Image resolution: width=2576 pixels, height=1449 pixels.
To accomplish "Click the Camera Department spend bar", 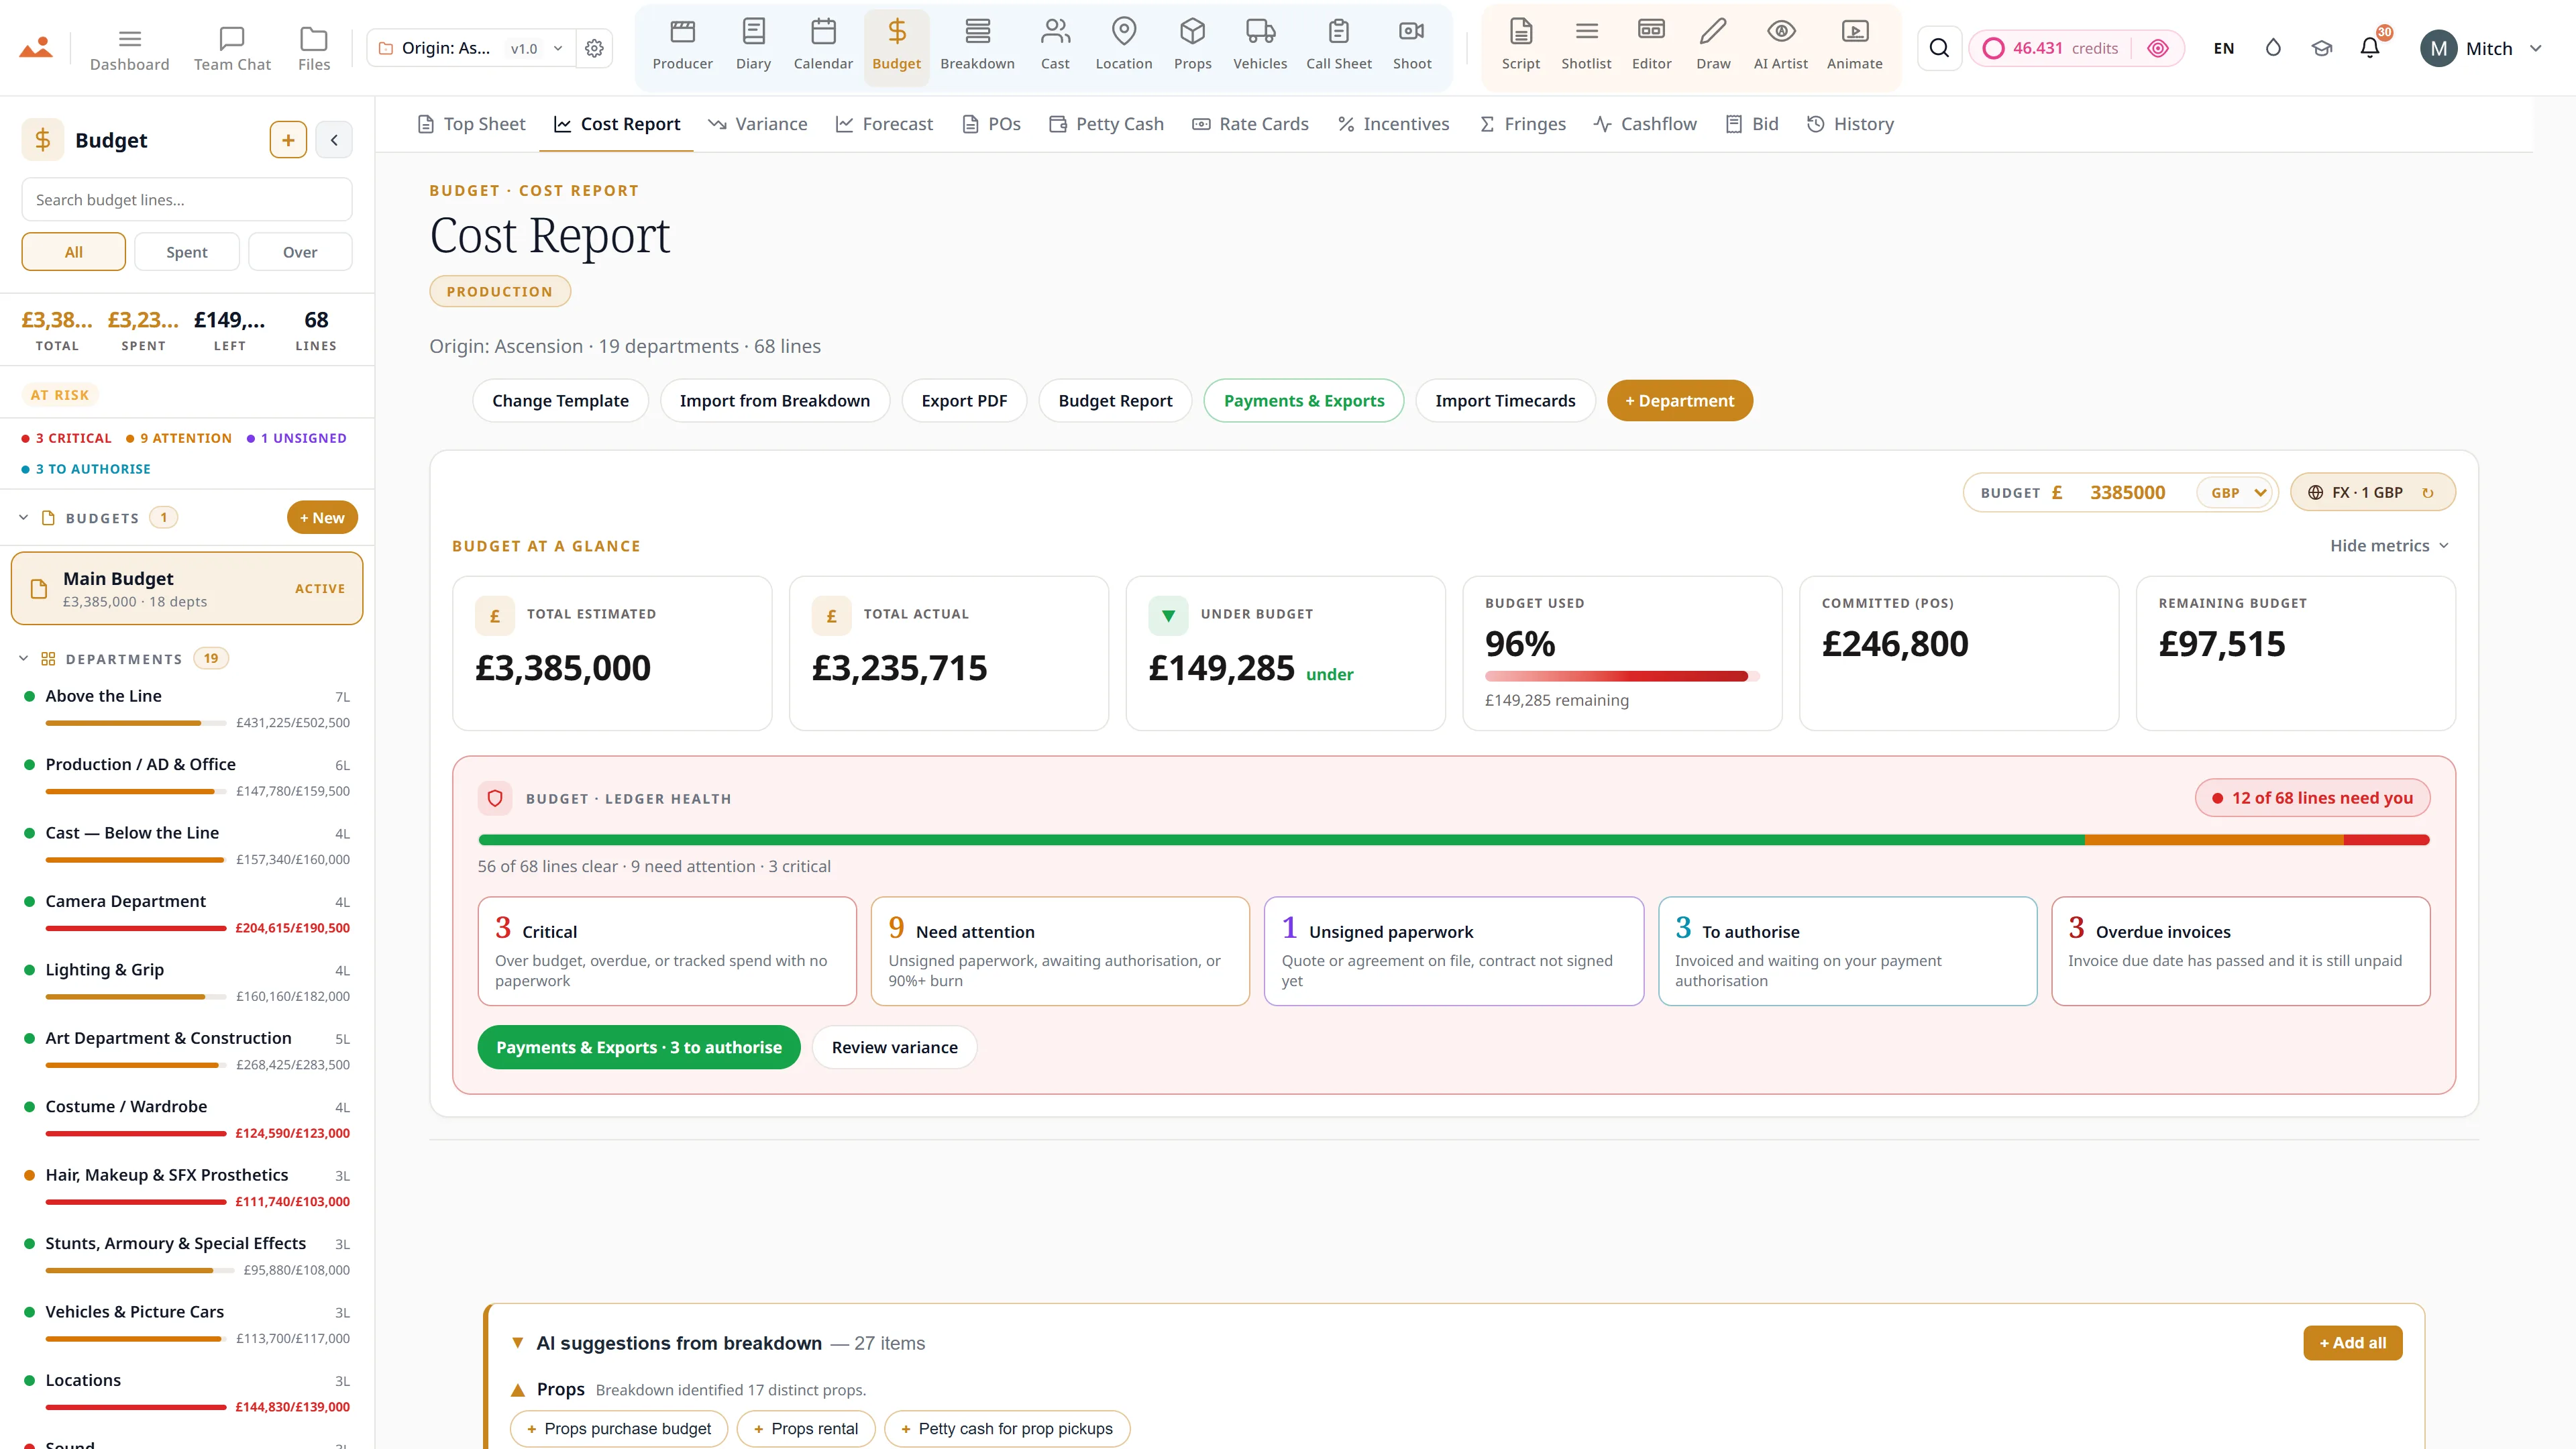I will [x=135, y=928].
